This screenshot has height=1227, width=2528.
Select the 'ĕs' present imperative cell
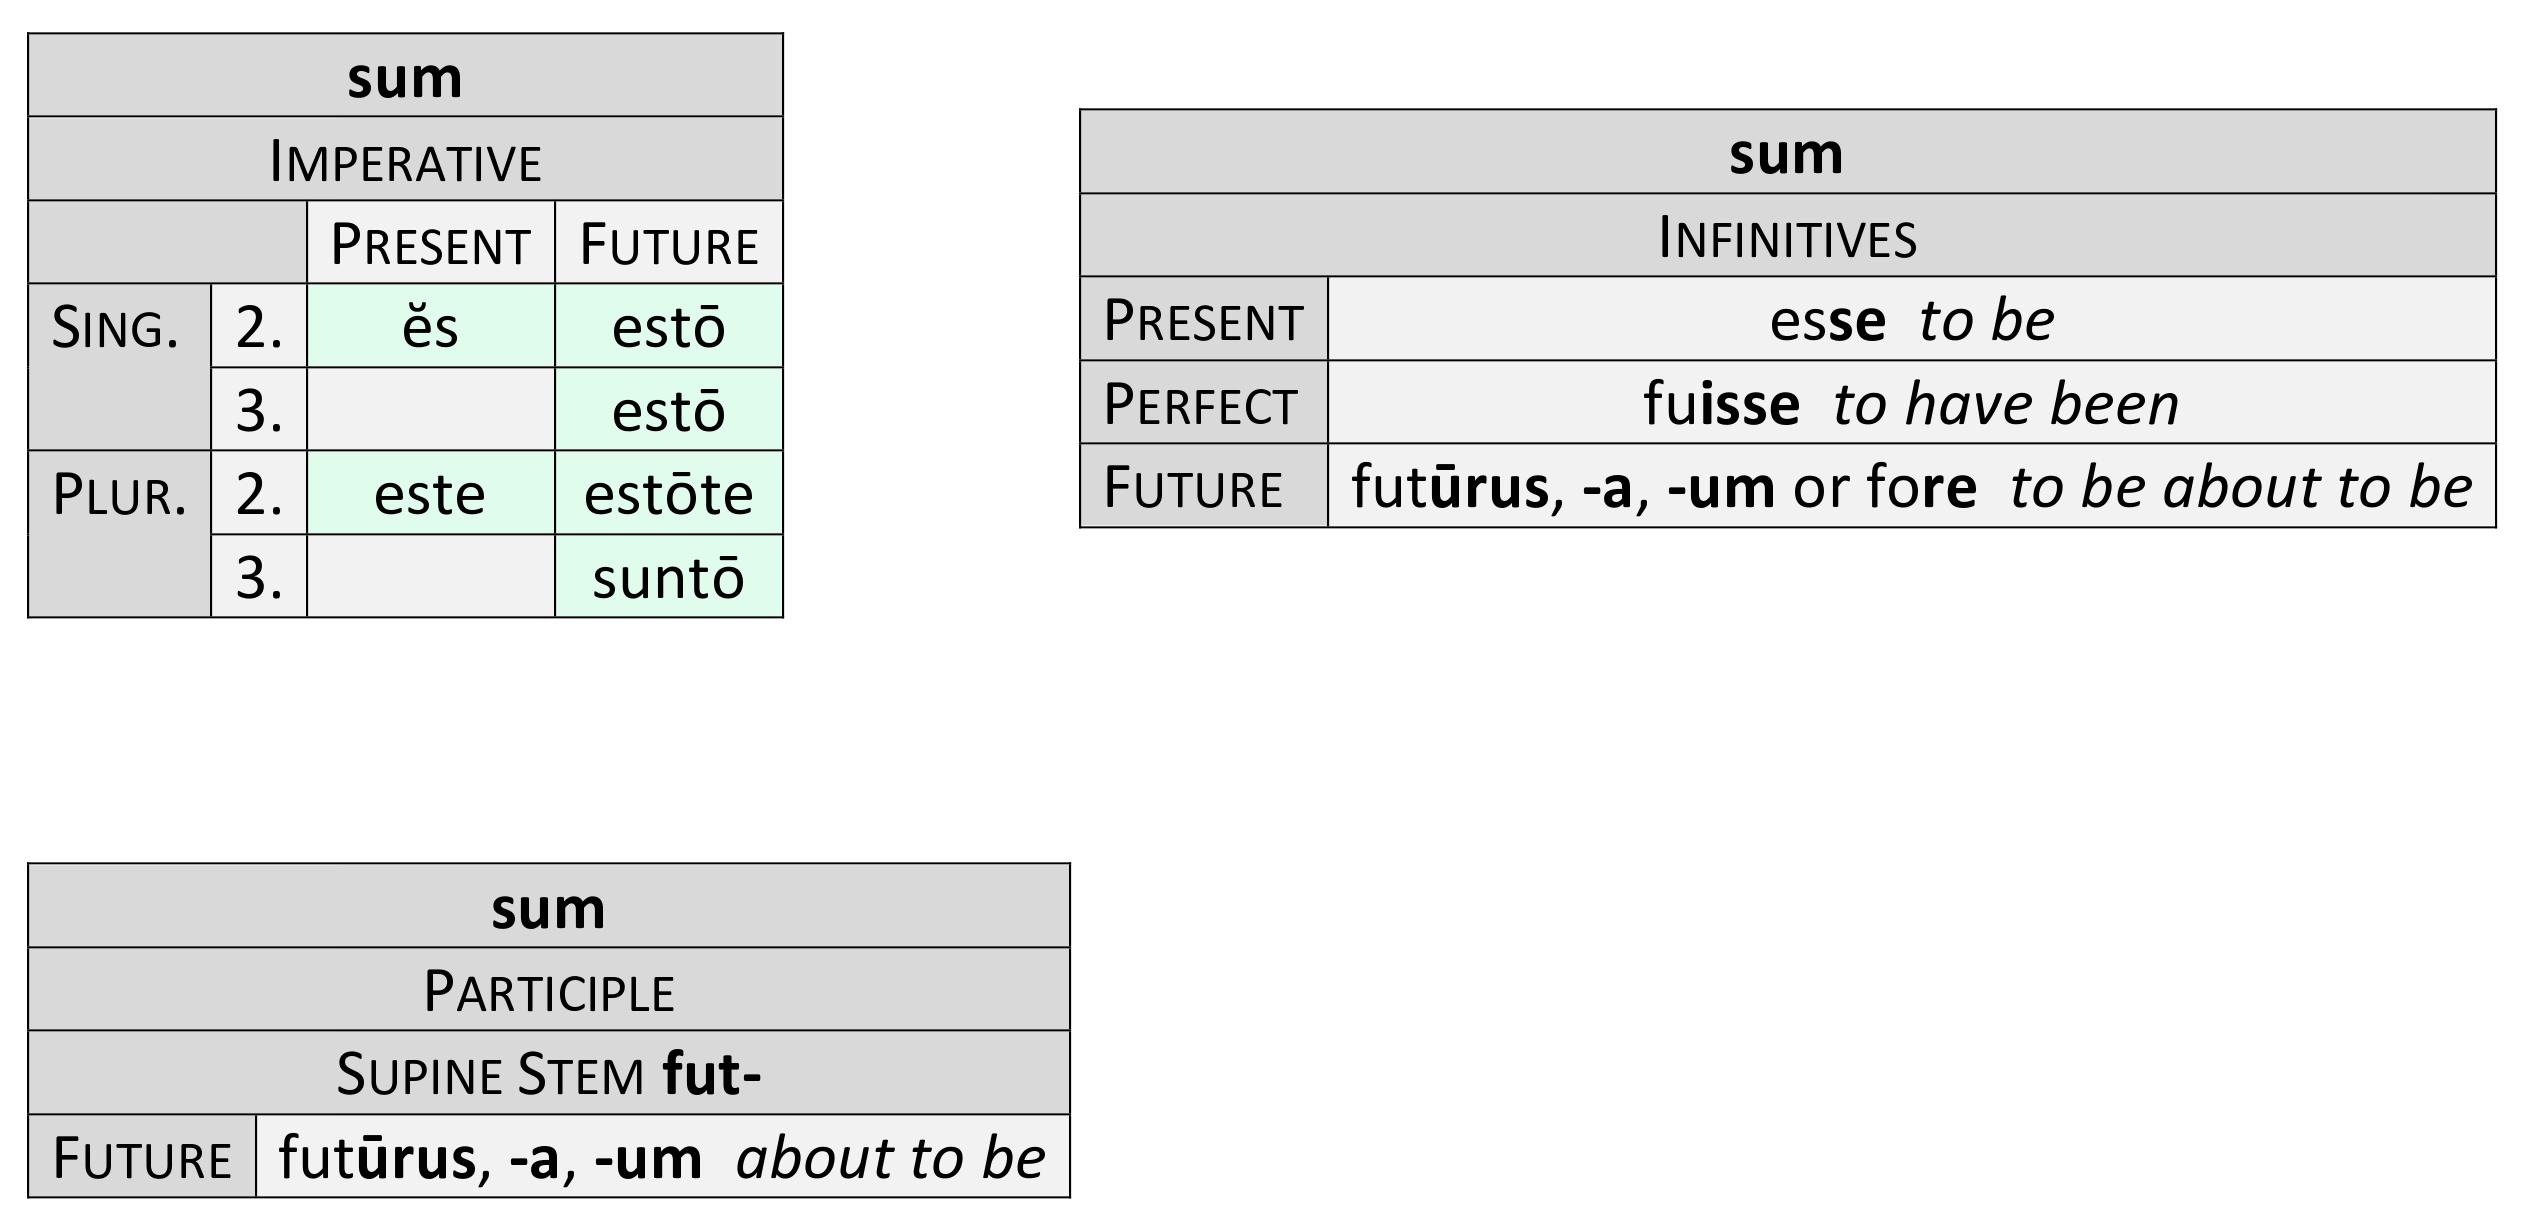point(430,327)
